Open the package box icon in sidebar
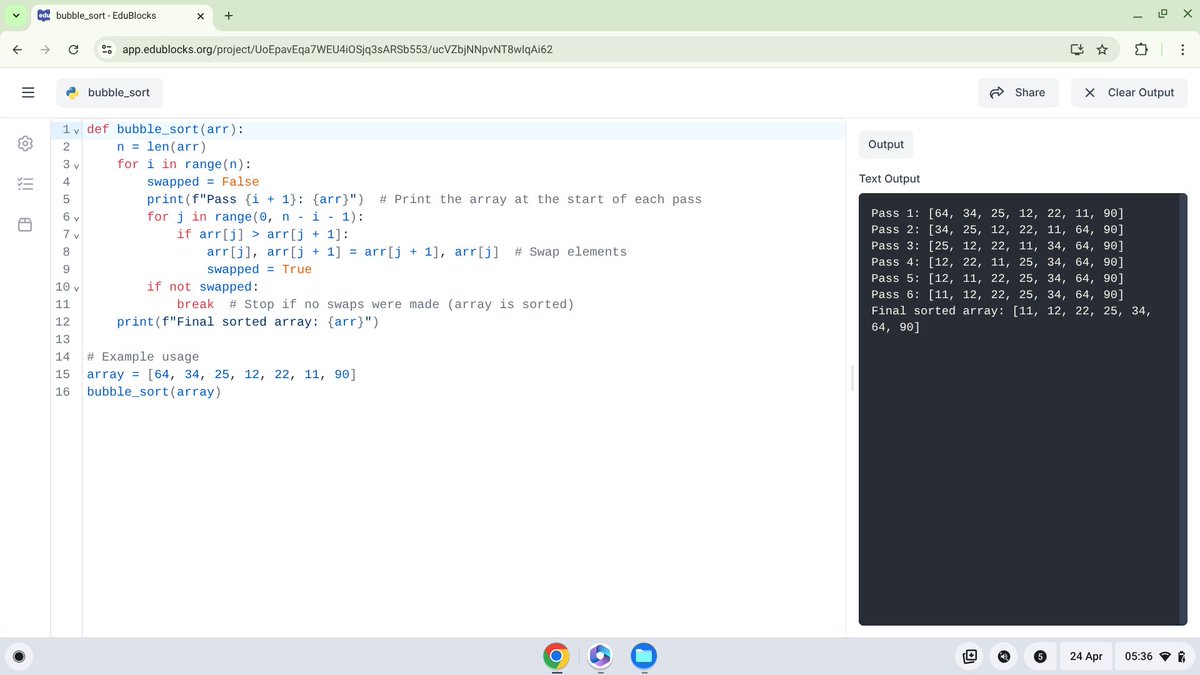Image resolution: width=1200 pixels, height=675 pixels. tap(26, 224)
